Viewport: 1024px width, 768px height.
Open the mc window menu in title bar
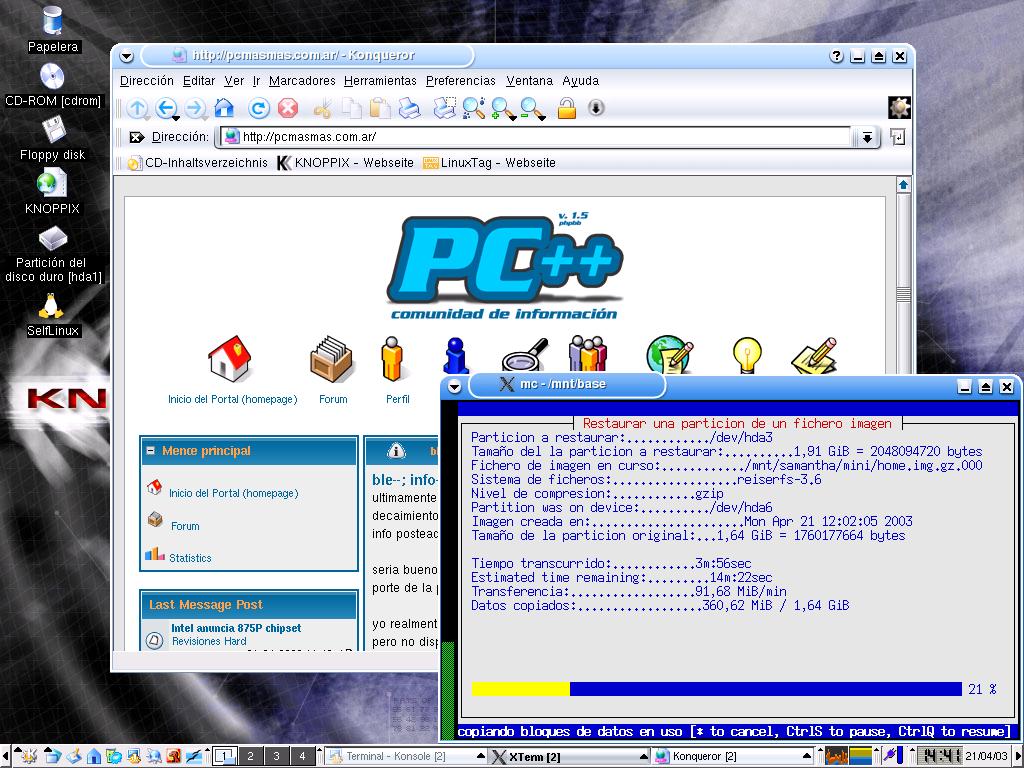tap(455, 387)
